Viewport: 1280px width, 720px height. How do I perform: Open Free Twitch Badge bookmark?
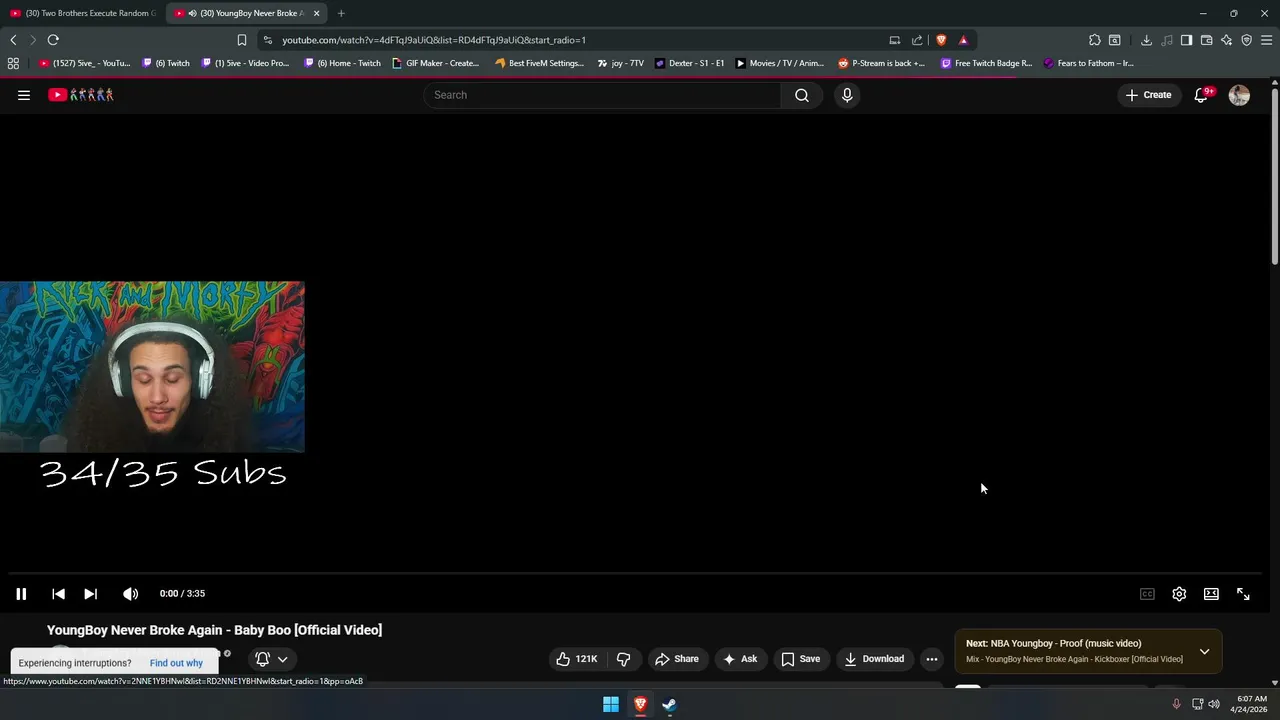(986, 63)
